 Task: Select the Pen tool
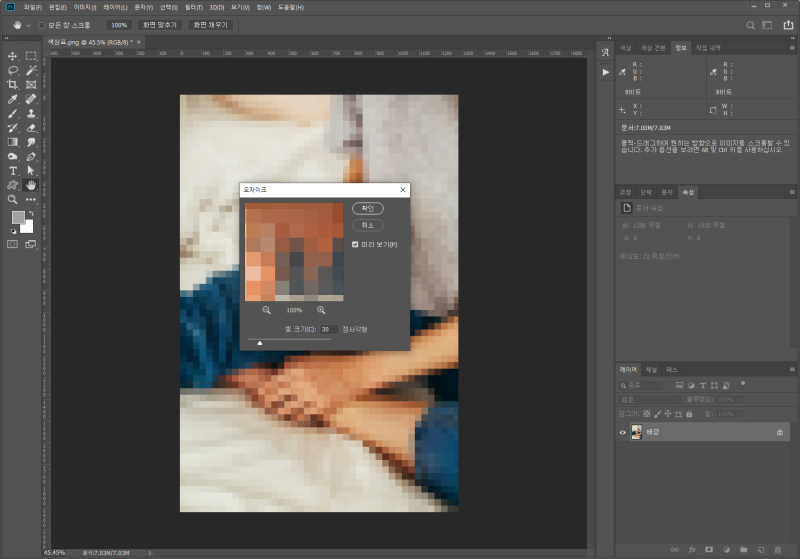31,156
